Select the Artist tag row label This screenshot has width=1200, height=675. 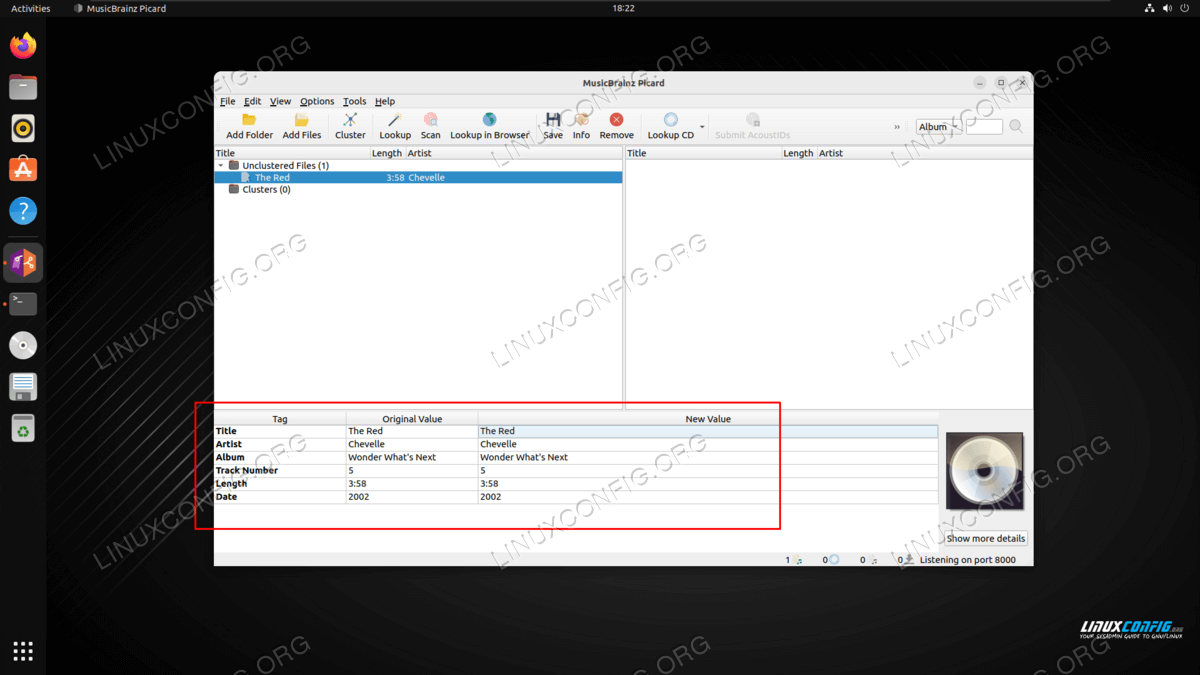click(x=229, y=444)
